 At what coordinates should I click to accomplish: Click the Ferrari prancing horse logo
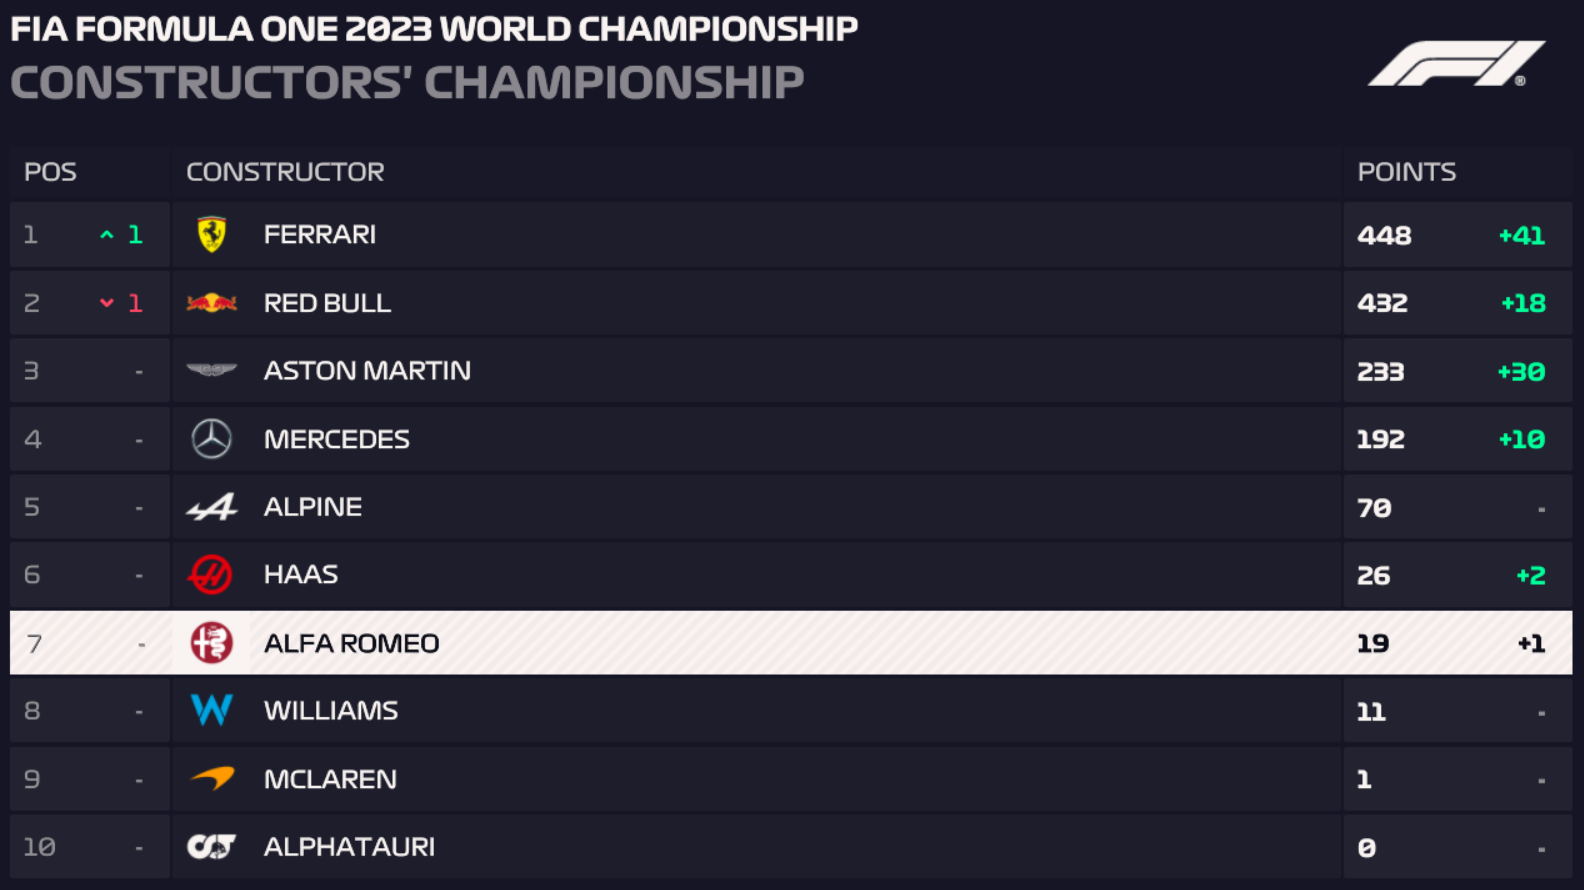[211, 235]
